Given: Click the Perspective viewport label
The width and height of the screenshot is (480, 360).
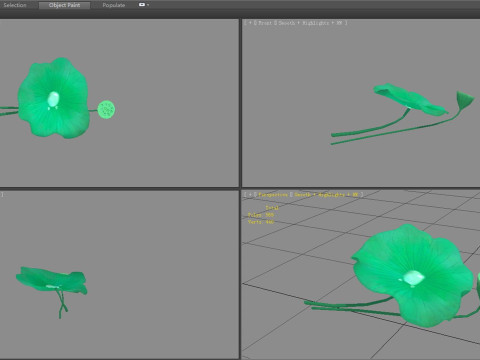Looking at the screenshot, I should (x=273, y=194).
